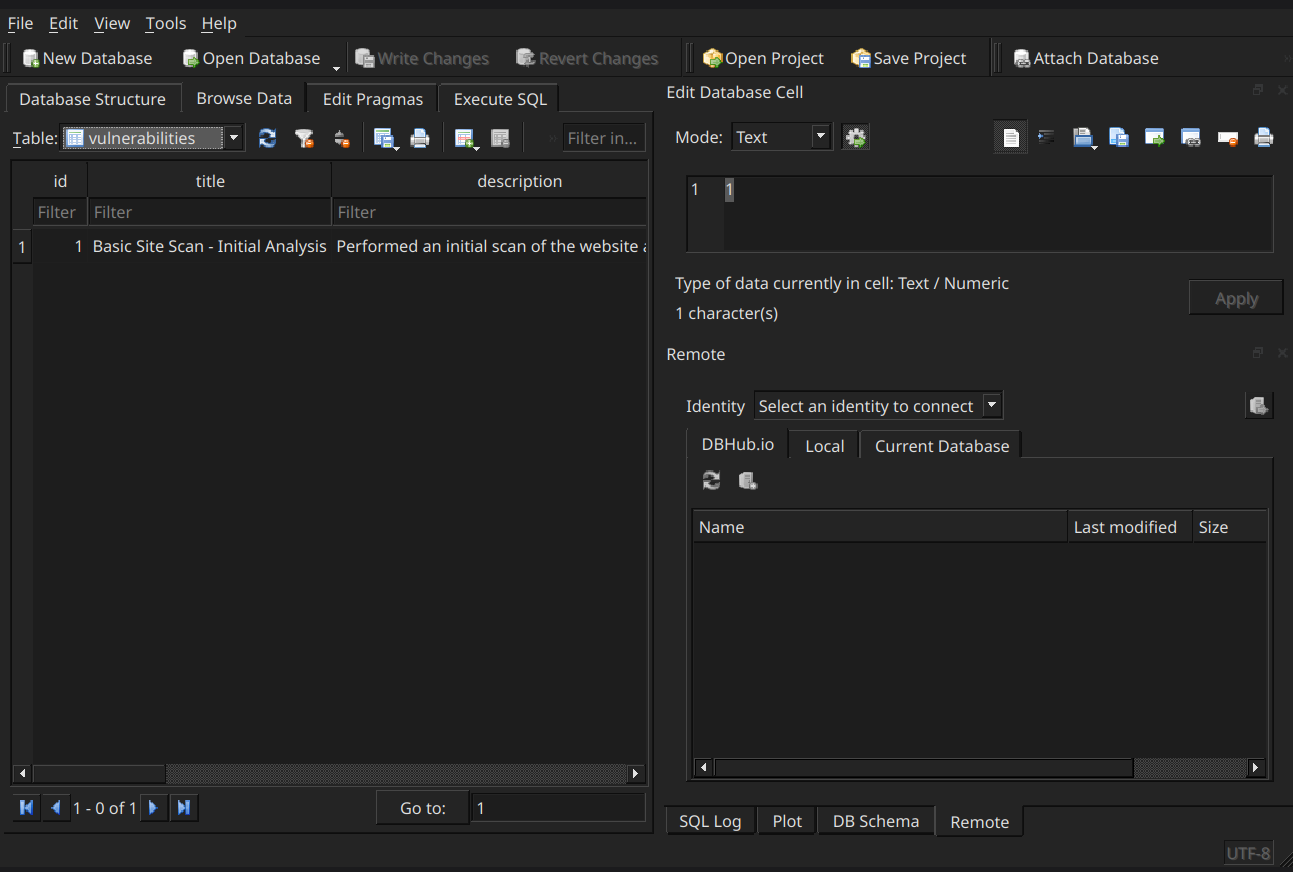Delete the current record with the remove-row icon

click(x=501, y=138)
